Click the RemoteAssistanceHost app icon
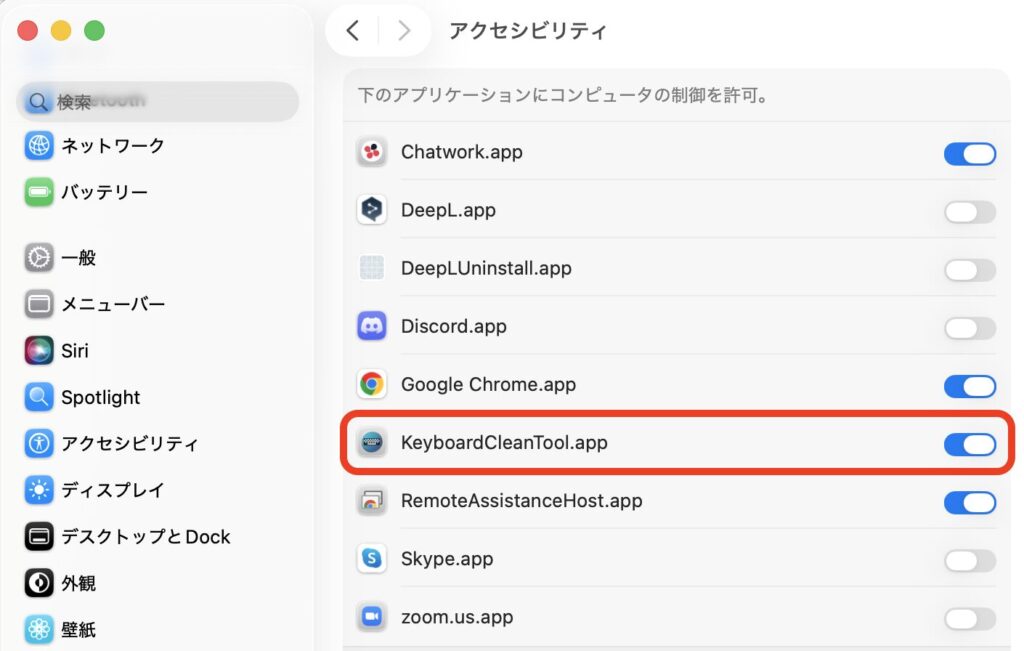Screen dimensions: 1024x651 [x=372, y=501]
